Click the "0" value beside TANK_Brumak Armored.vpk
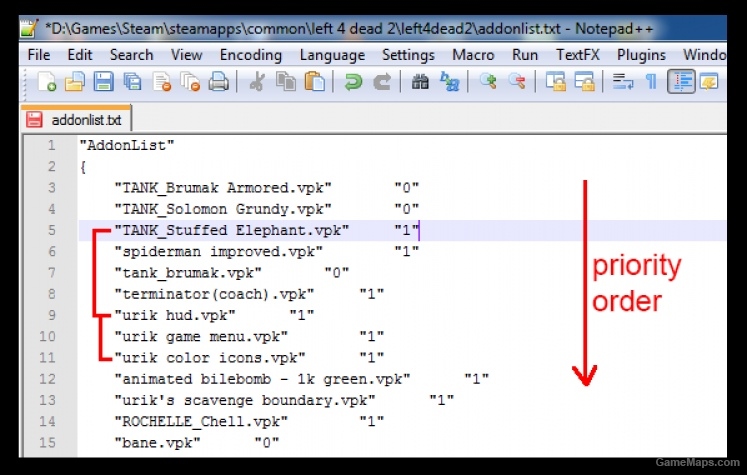The width and height of the screenshot is (747, 475). click(406, 188)
